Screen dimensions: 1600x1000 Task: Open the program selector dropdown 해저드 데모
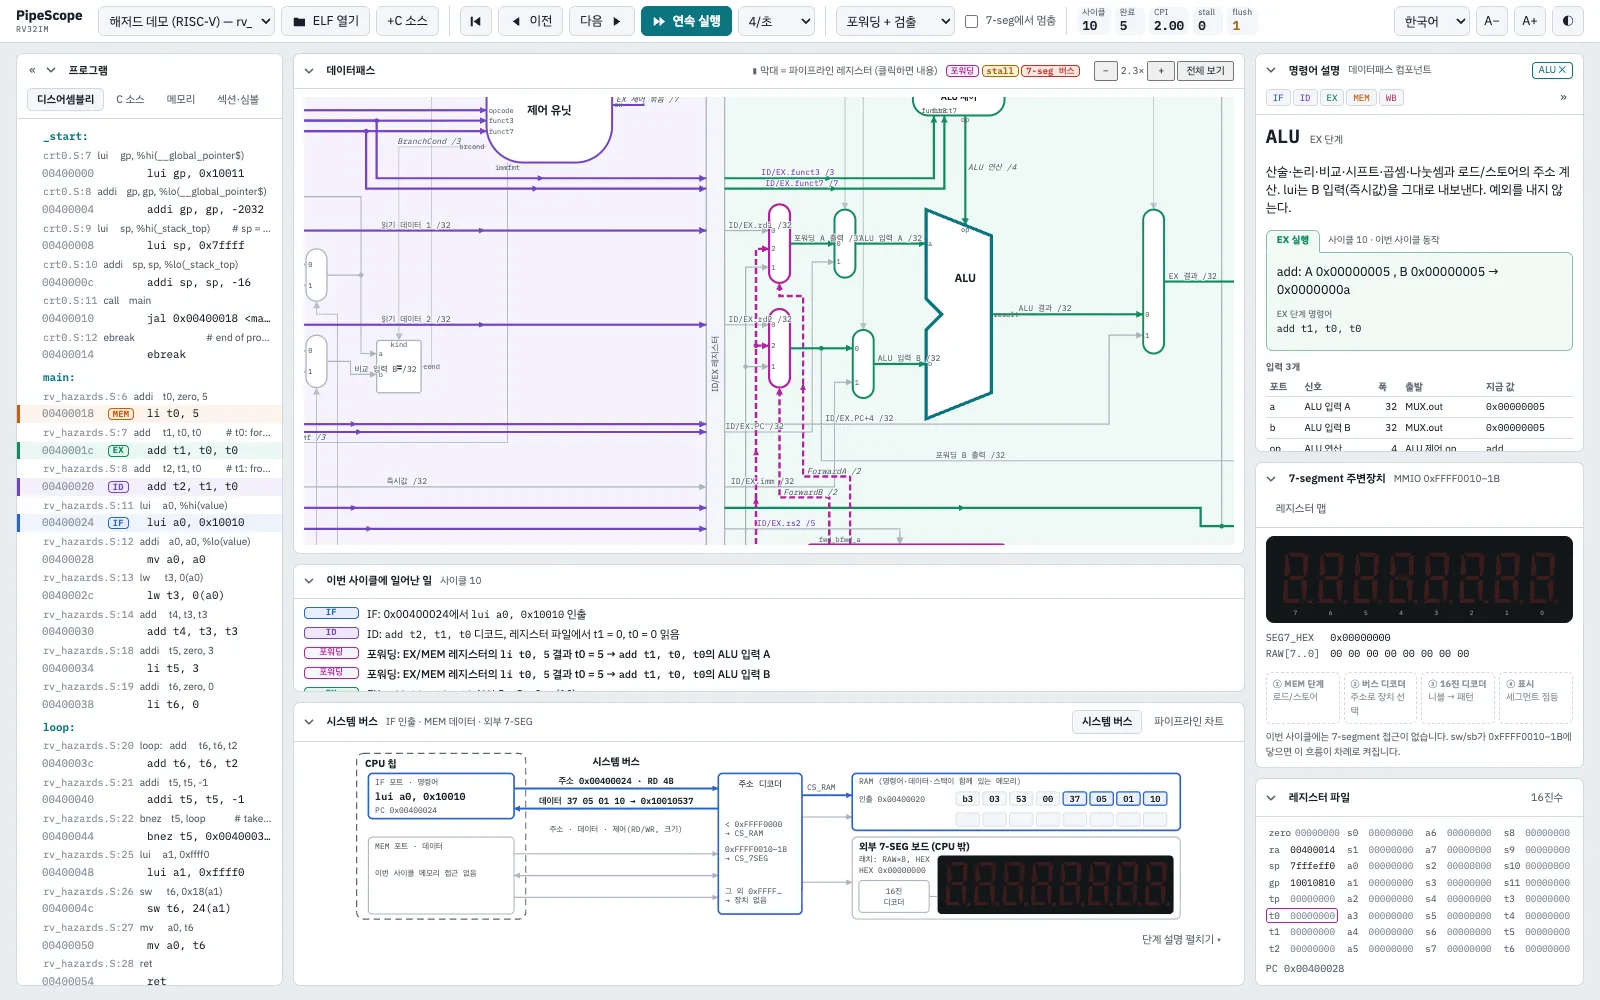pyautogui.click(x=186, y=21)
